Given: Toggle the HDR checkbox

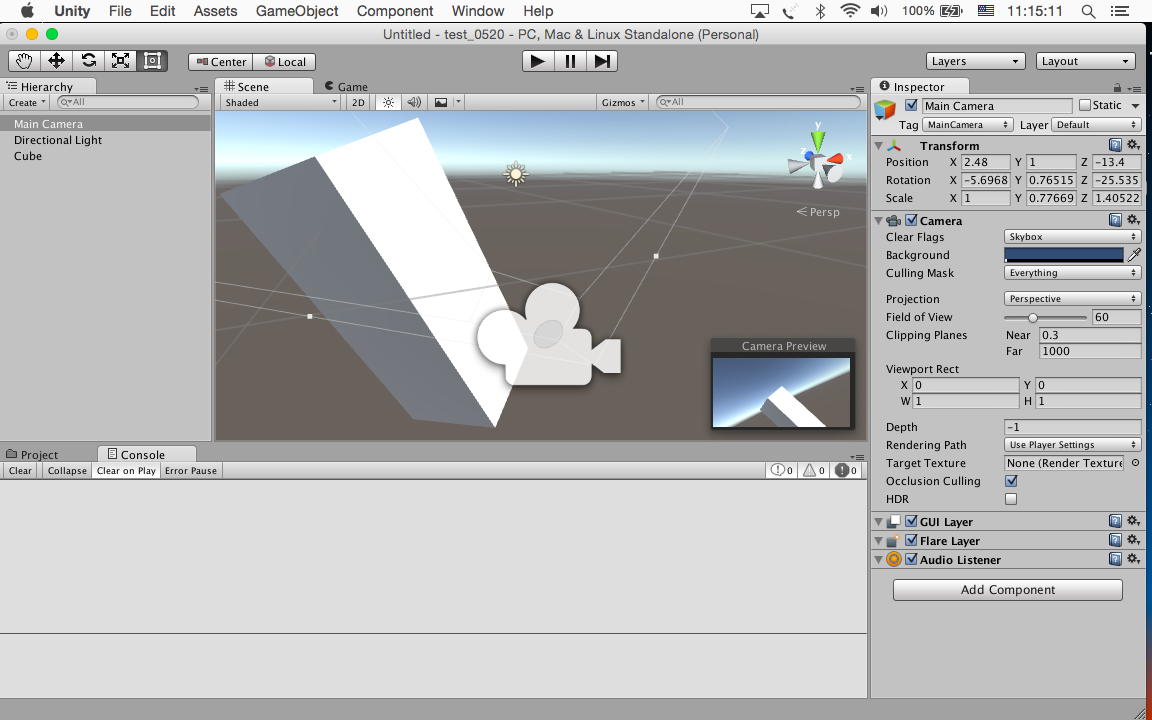Looking at the screenshot, I should [1011, 499].
